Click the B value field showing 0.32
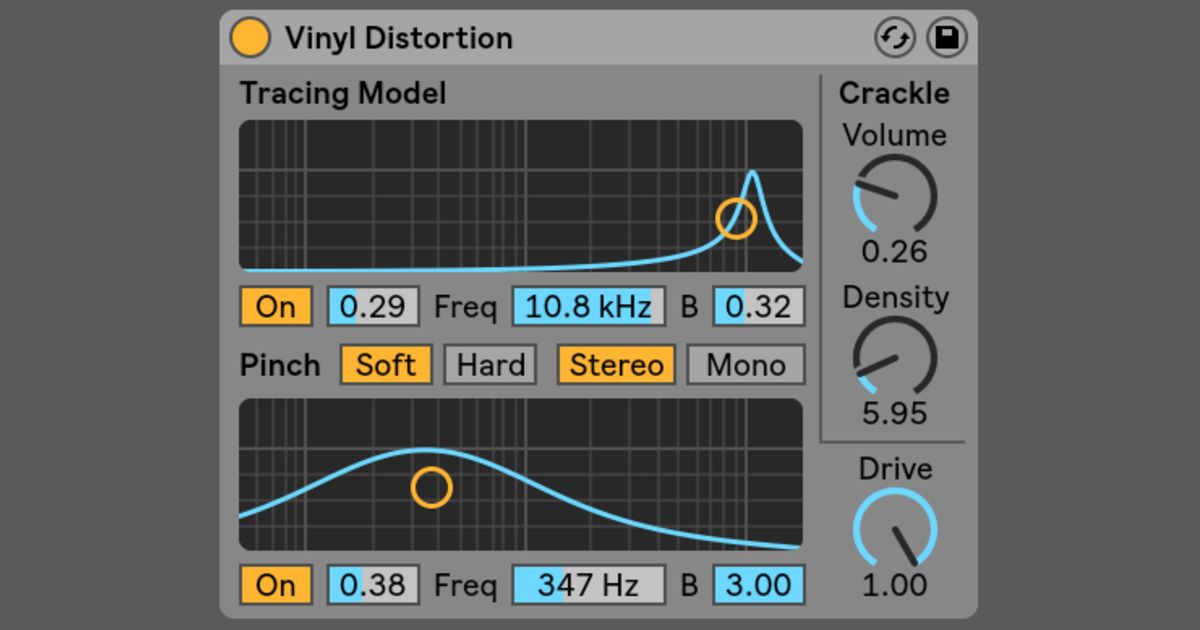This screenshot has height=630, width=1200. (758, 307)
